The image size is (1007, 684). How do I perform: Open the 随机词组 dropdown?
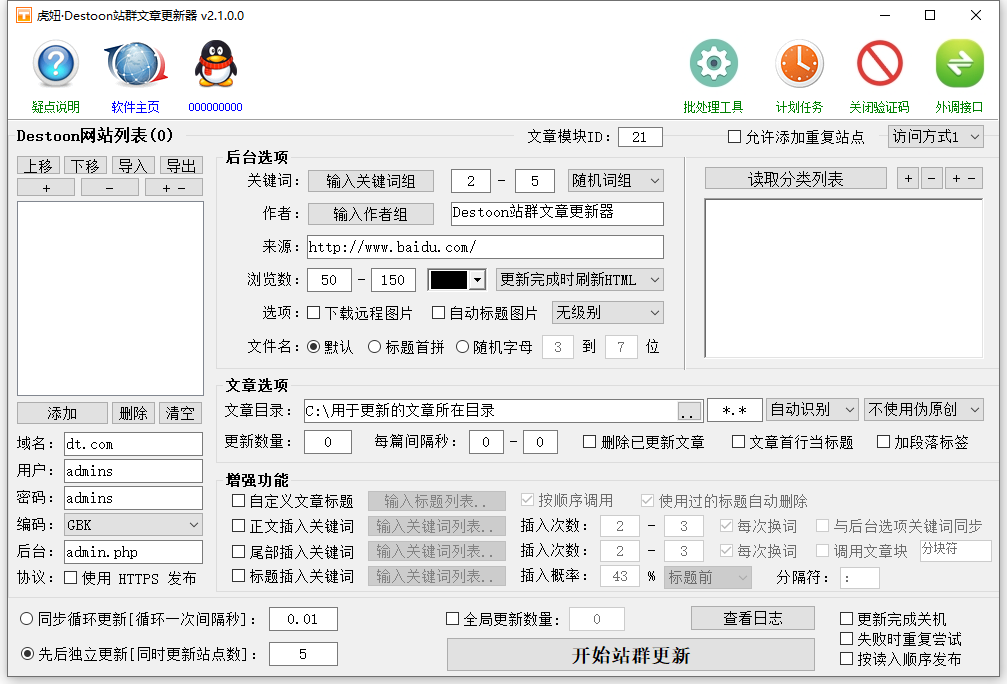(x=615, y=180)
